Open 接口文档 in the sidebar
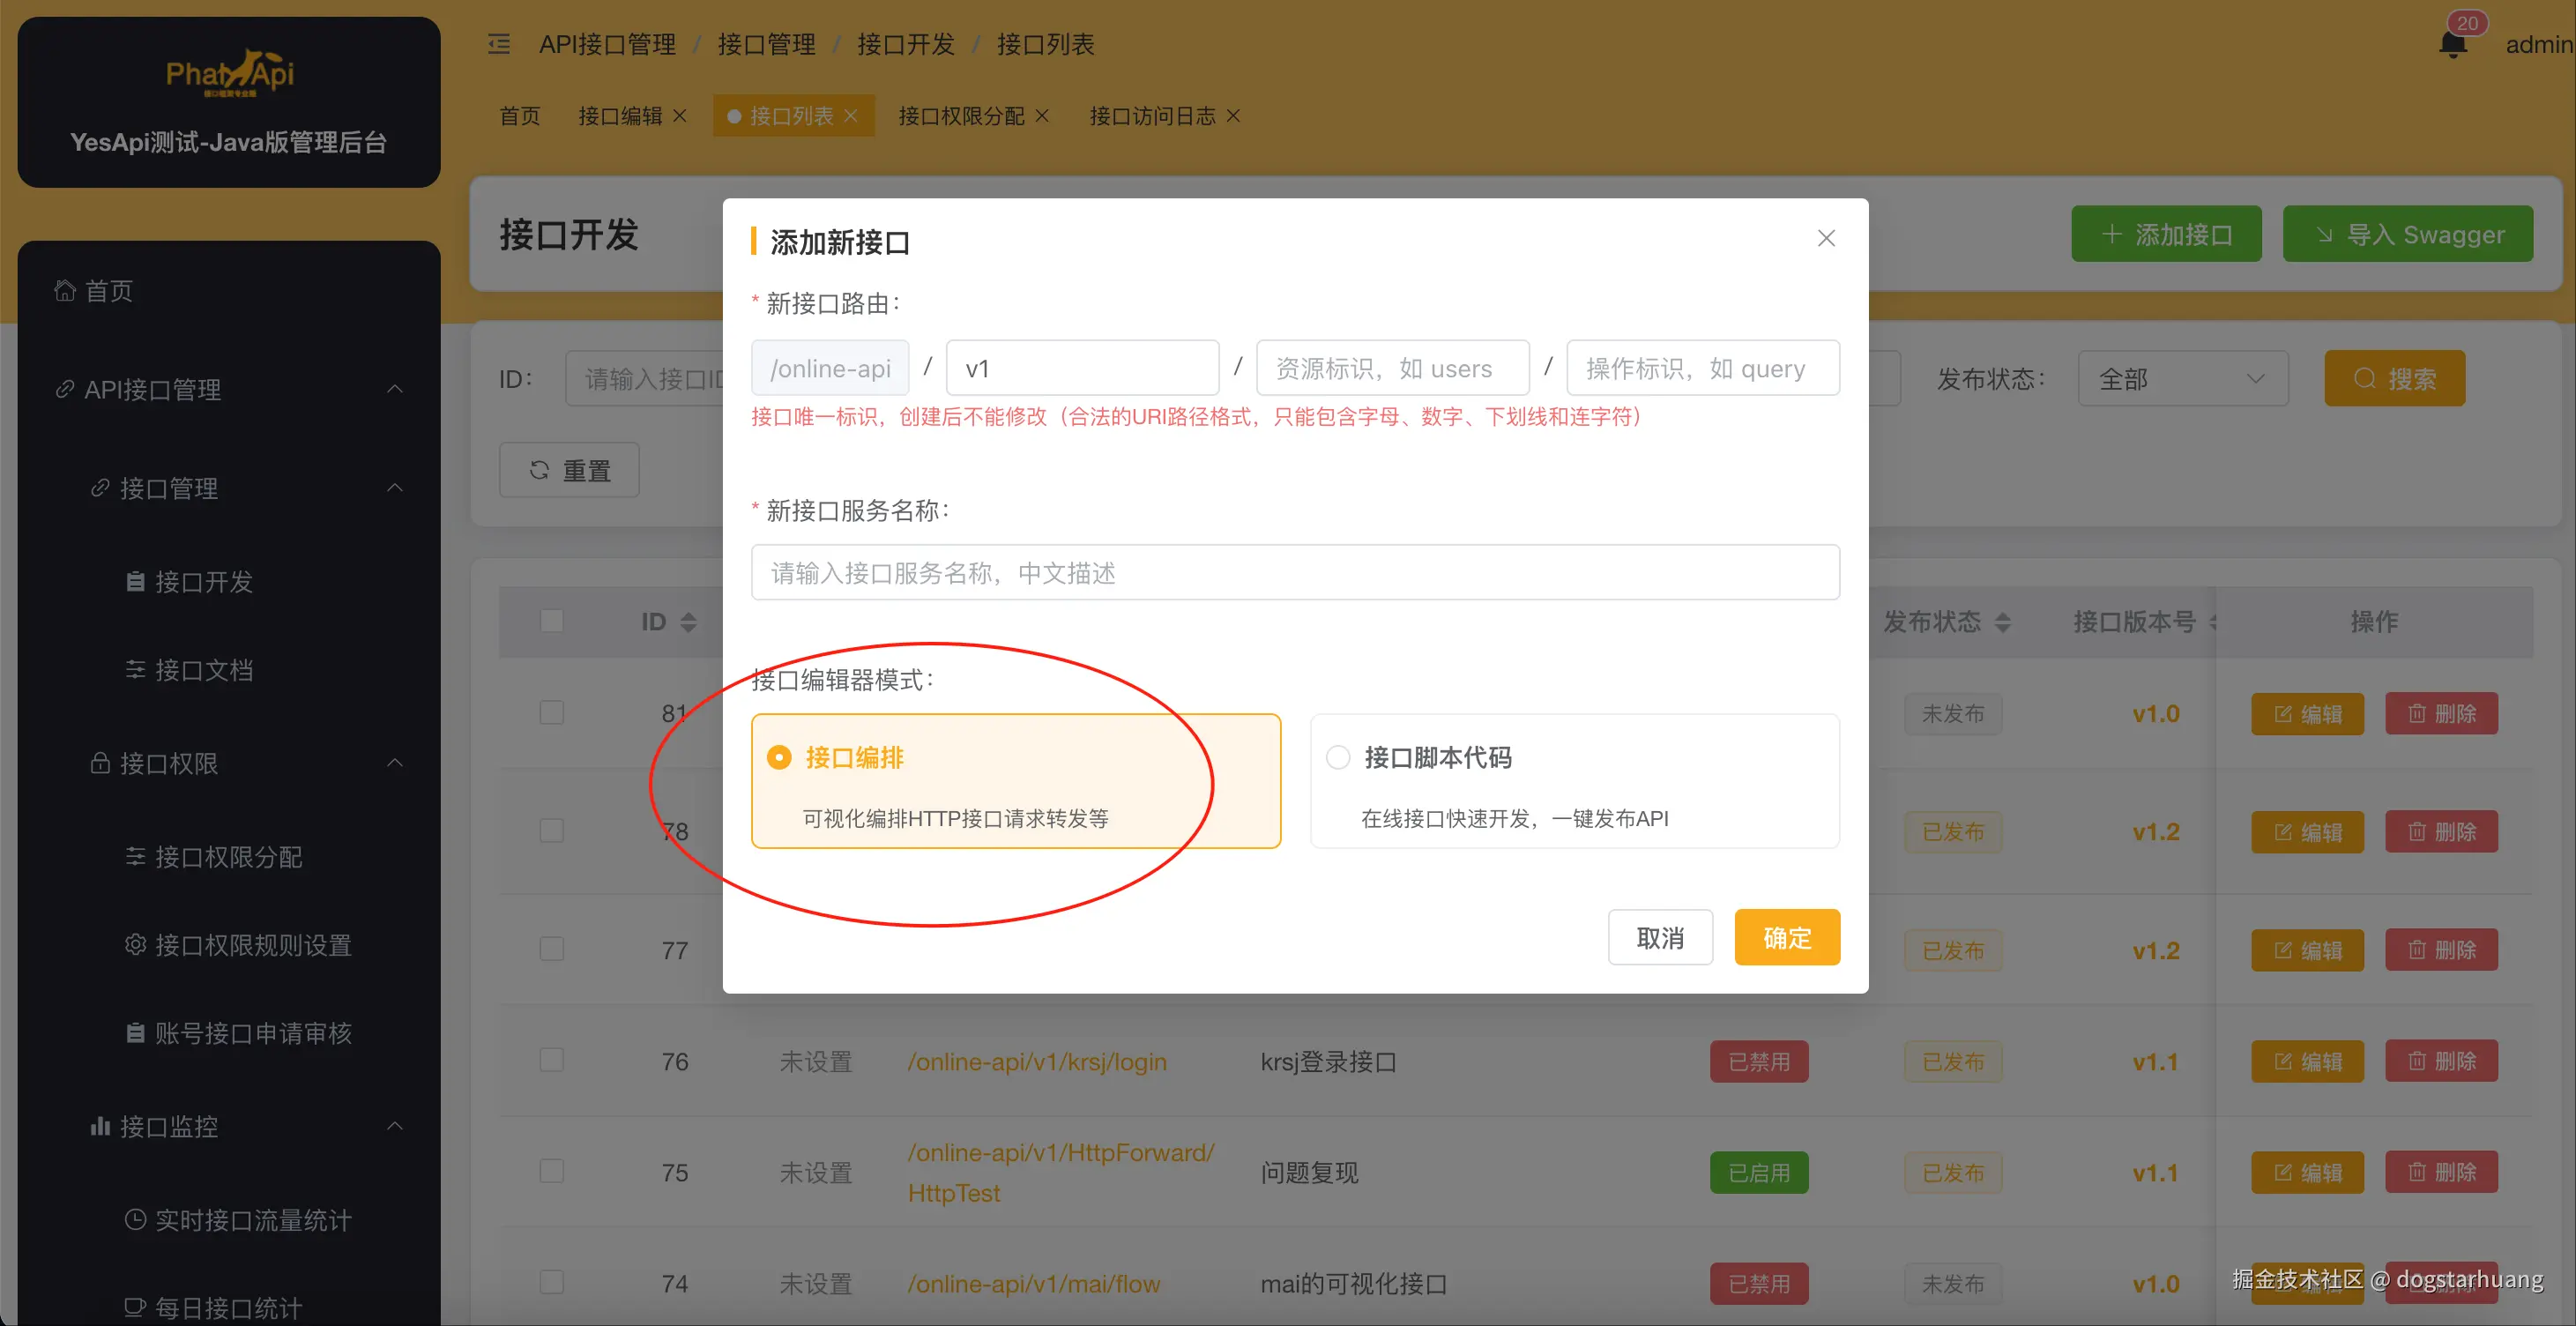This screenshot has width=2576, height=1326. [x=203, y=670]
